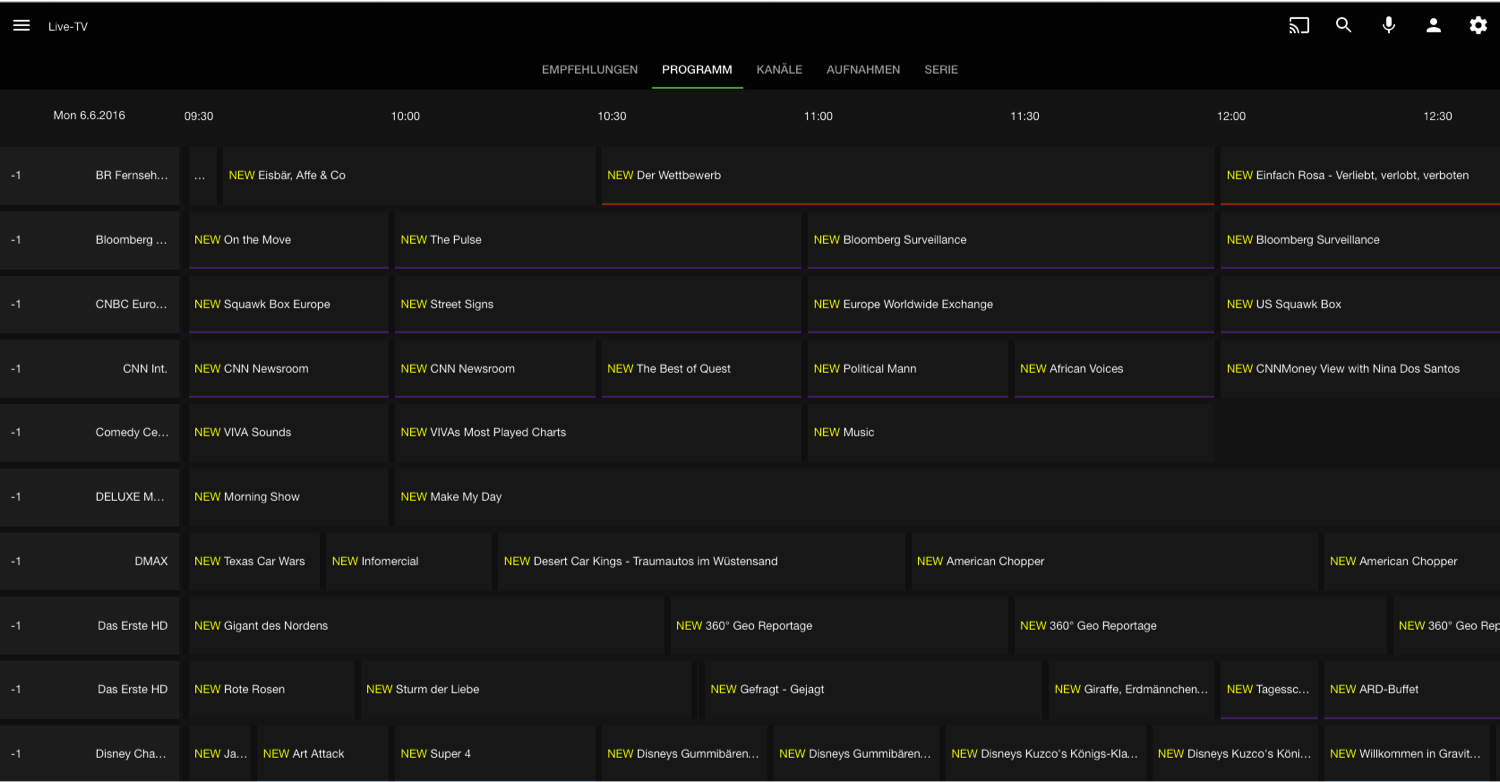Open Das Erste HD channel showing Rote Rosen
This screenshot has height=782, width=1500.
tap(89, 690)
